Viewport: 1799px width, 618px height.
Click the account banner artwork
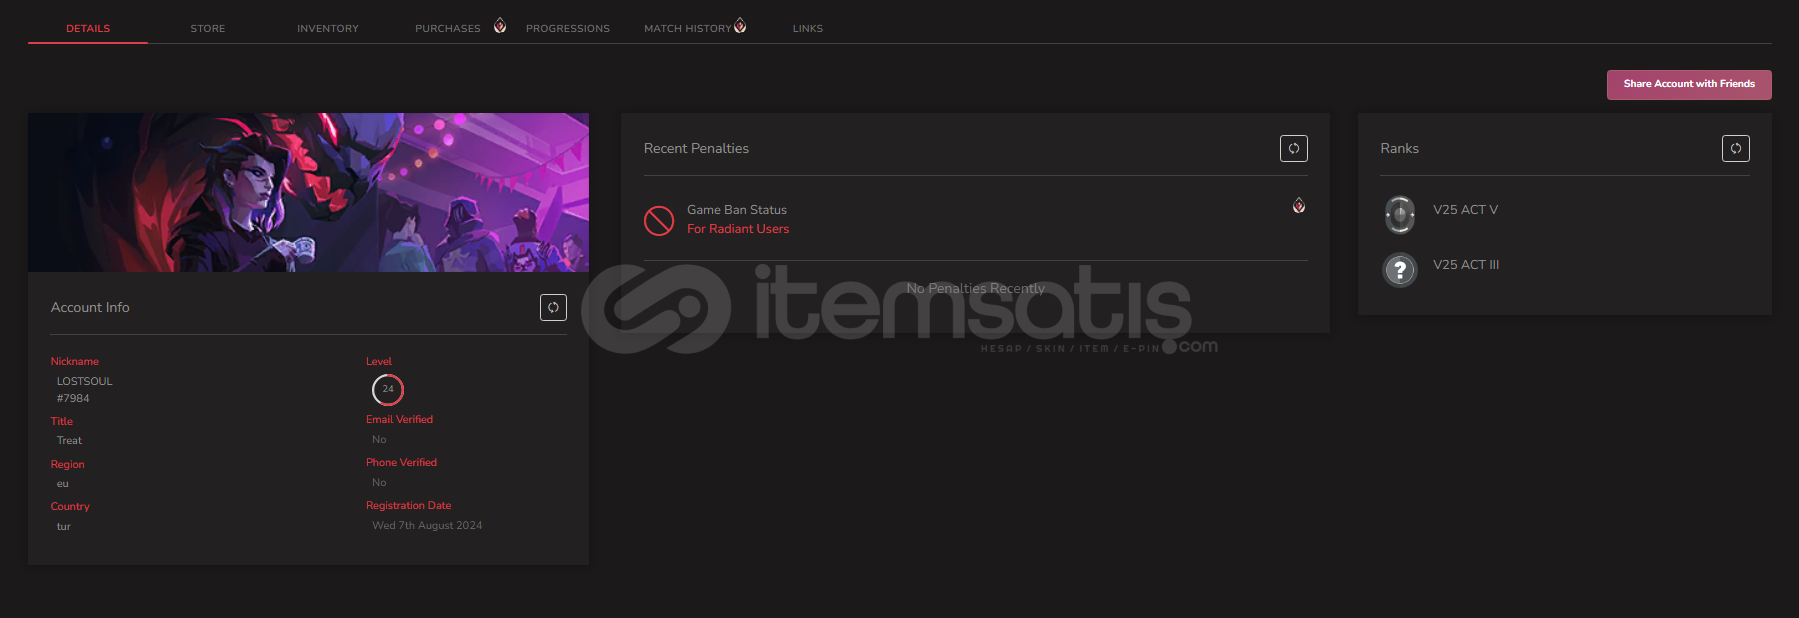[x=308, y=192]
